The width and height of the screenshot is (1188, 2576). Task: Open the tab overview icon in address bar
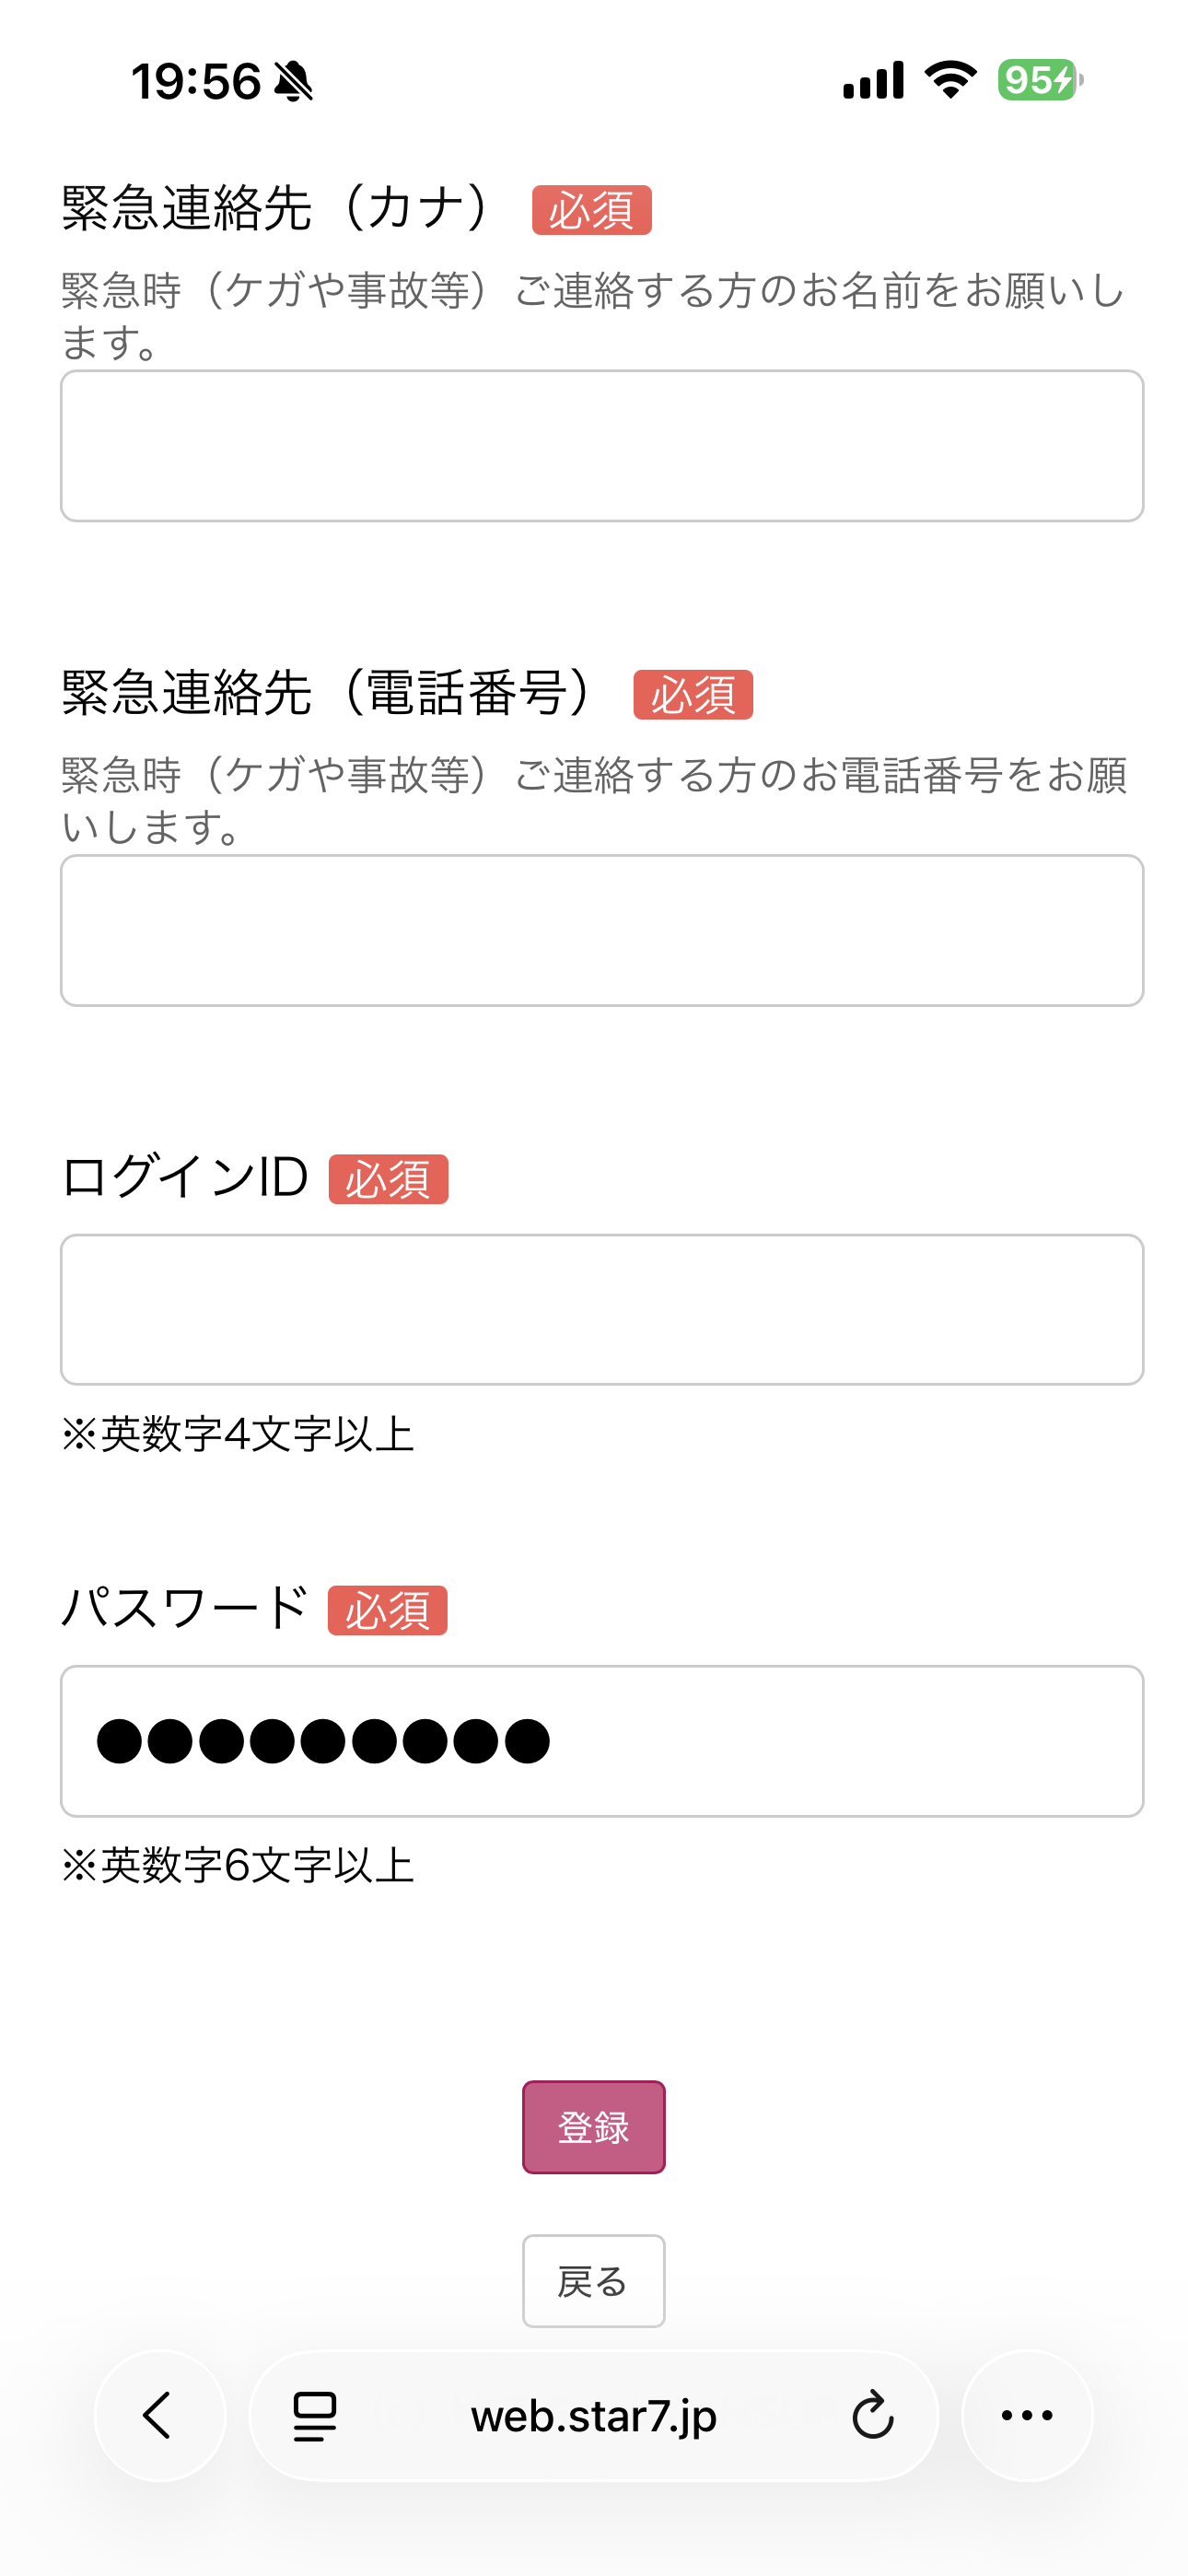click(x=315, y=2416)
